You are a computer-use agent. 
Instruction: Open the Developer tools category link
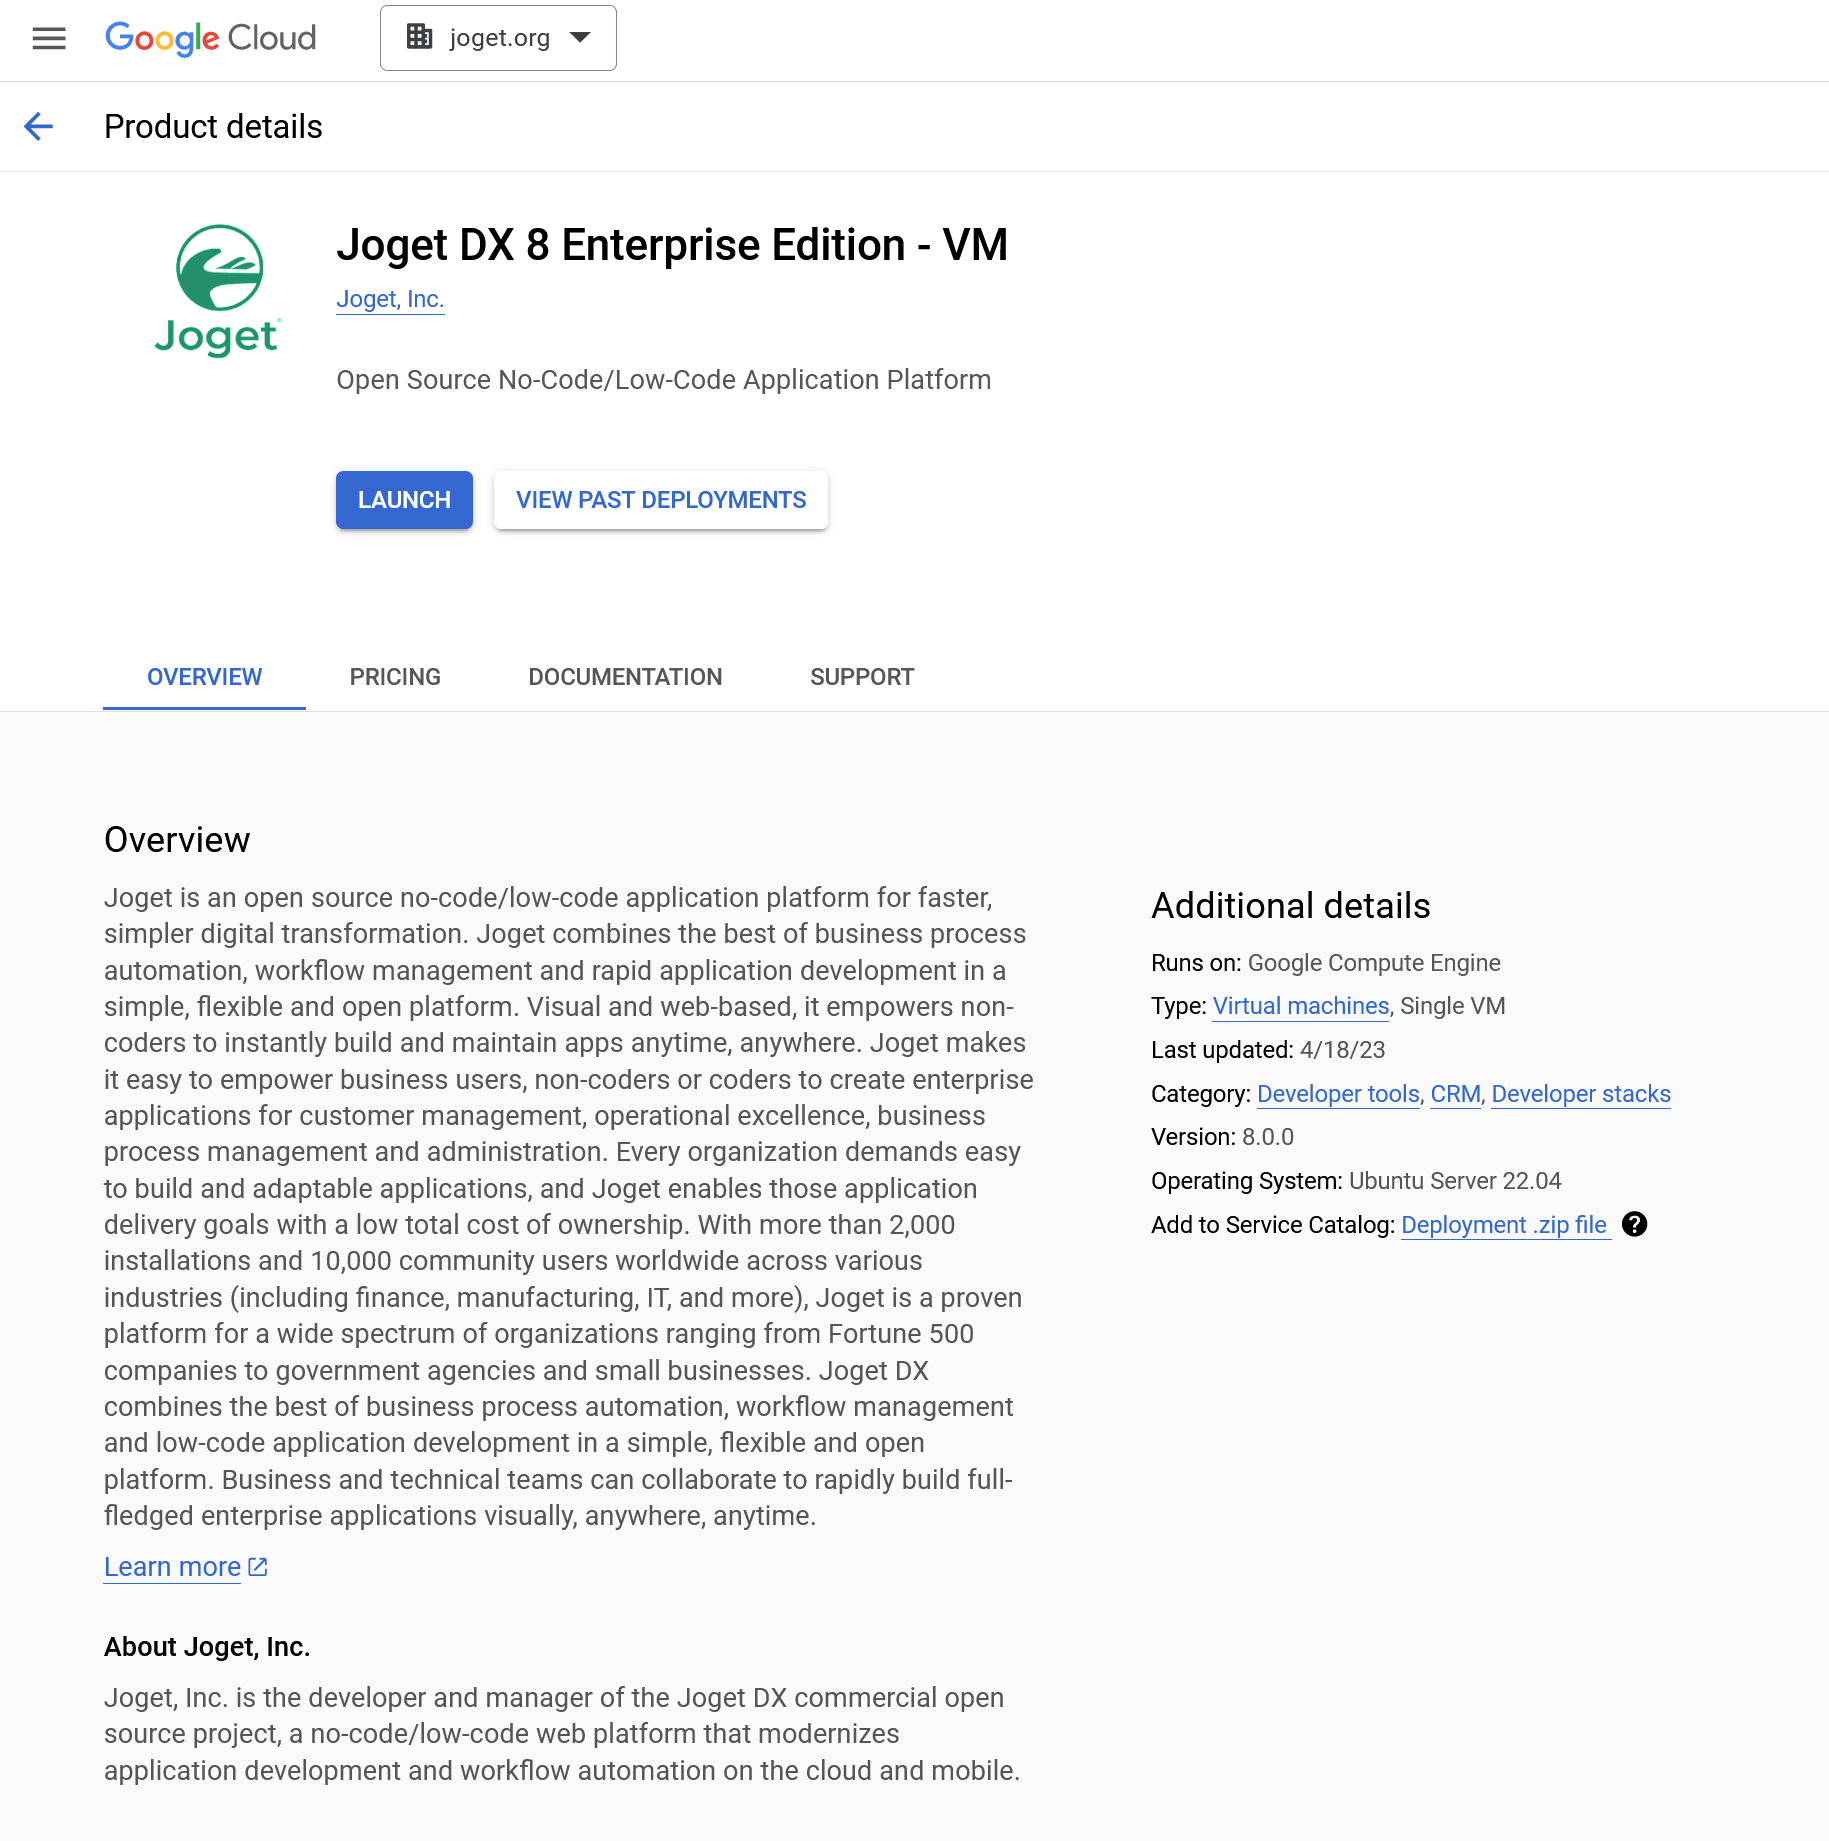1338,1094
